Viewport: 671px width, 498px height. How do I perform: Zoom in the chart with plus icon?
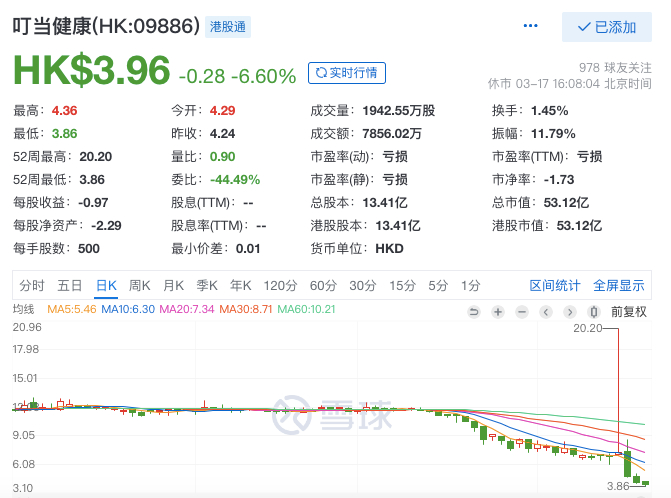point(498,312)
